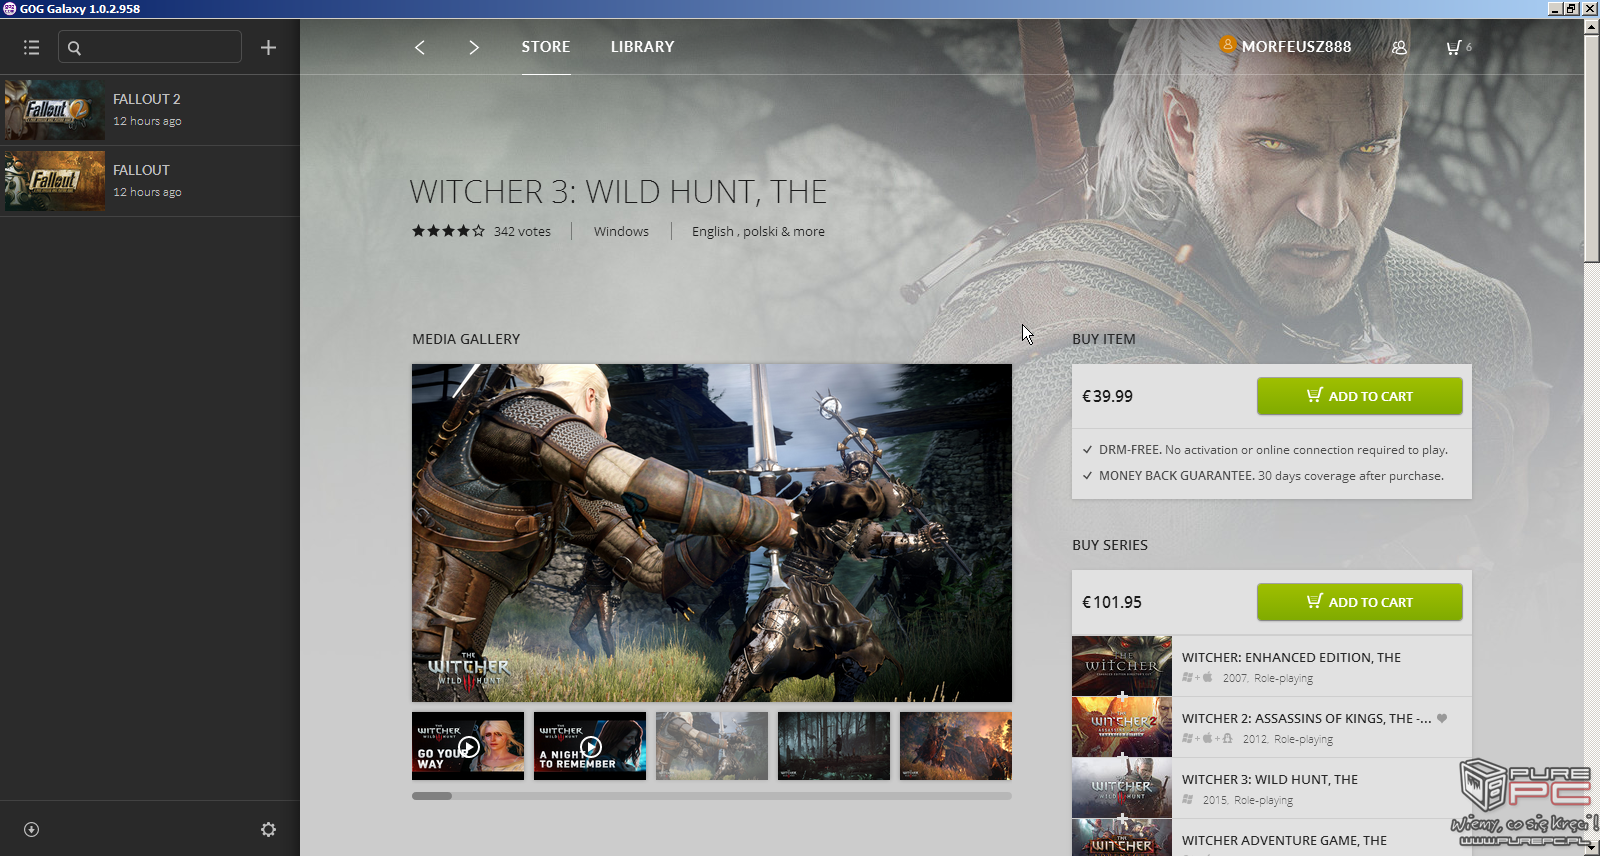Viewport: 1600px width, 856px height.
Task: Click the page vertical scrollbar thumb
Action: (x=1591, y=148)
